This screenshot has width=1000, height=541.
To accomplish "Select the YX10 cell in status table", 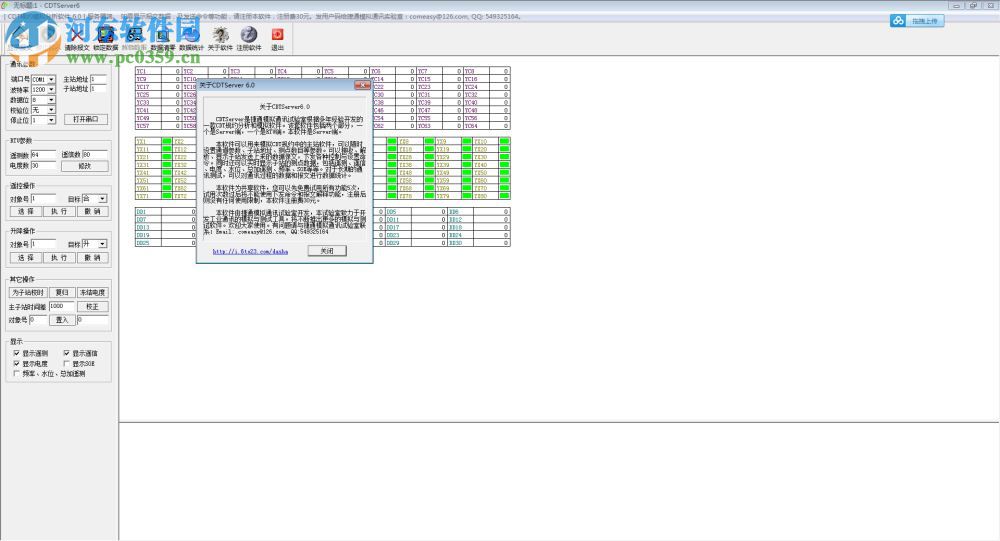I will [x=485, y=142].
